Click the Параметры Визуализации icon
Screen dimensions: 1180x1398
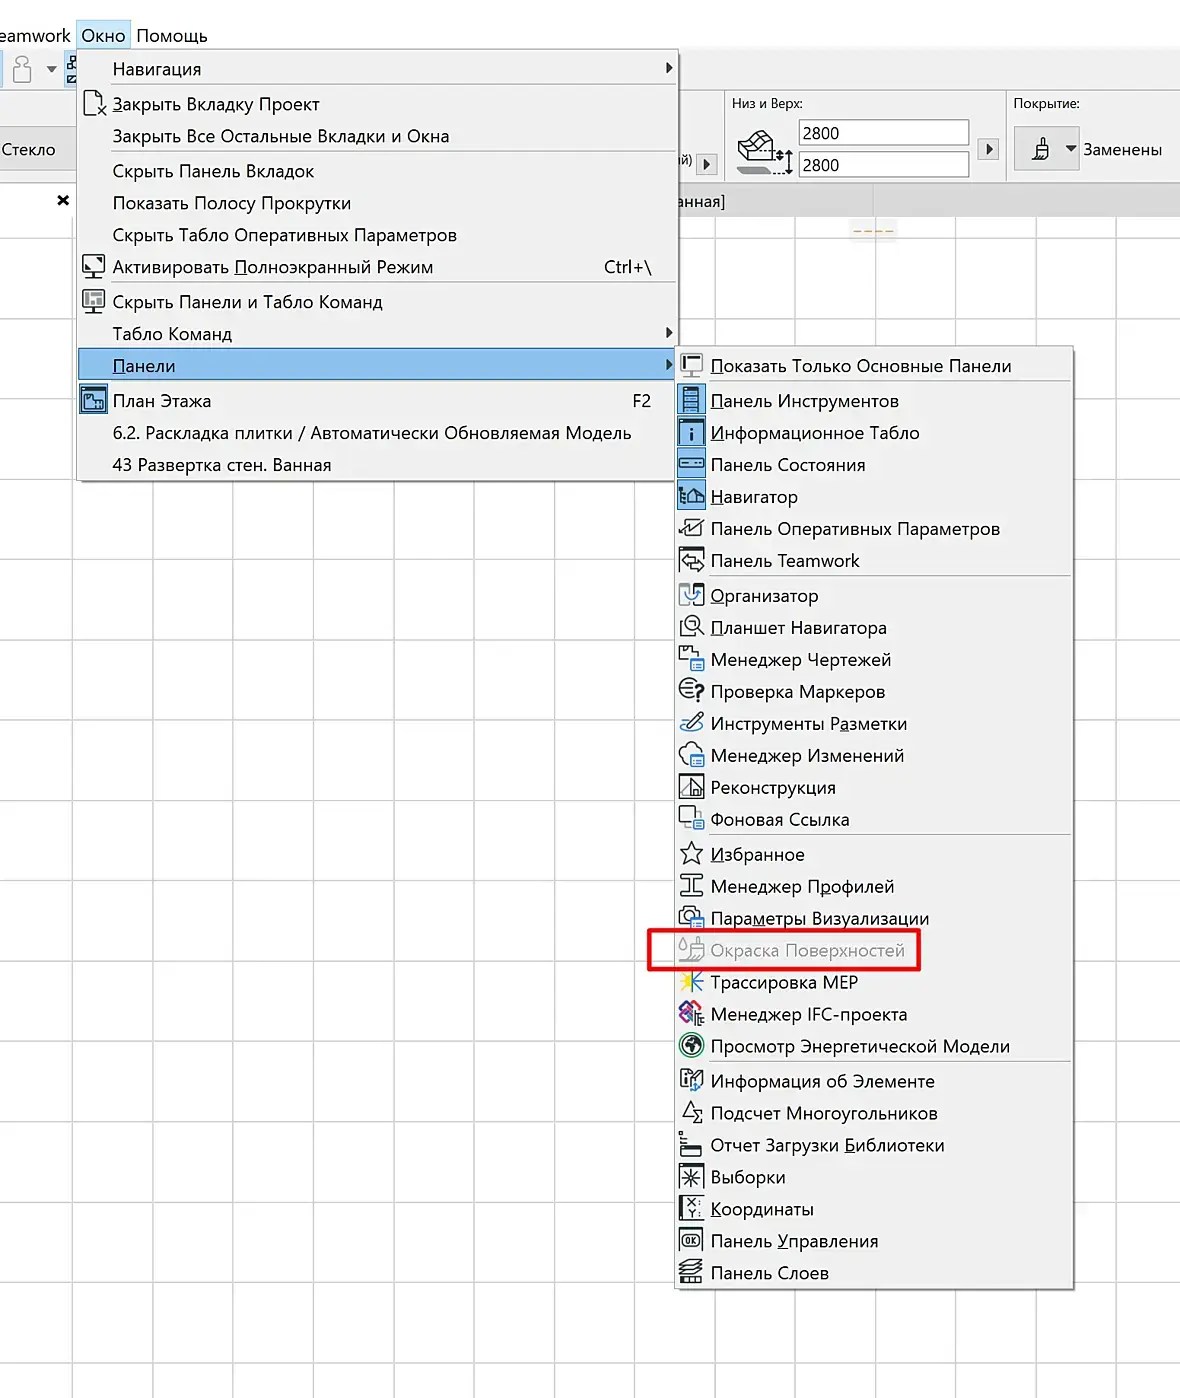(691, 919)
